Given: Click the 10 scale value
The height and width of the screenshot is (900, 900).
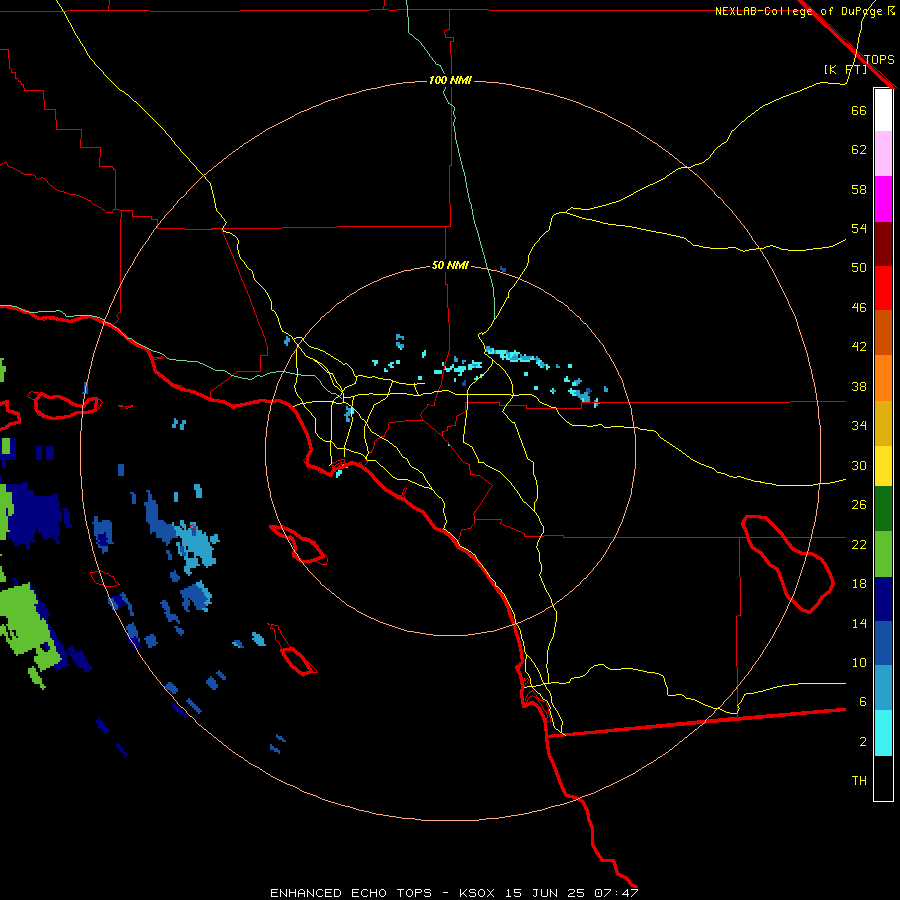Looking at the screenshot, I should [x=859, y=662].
